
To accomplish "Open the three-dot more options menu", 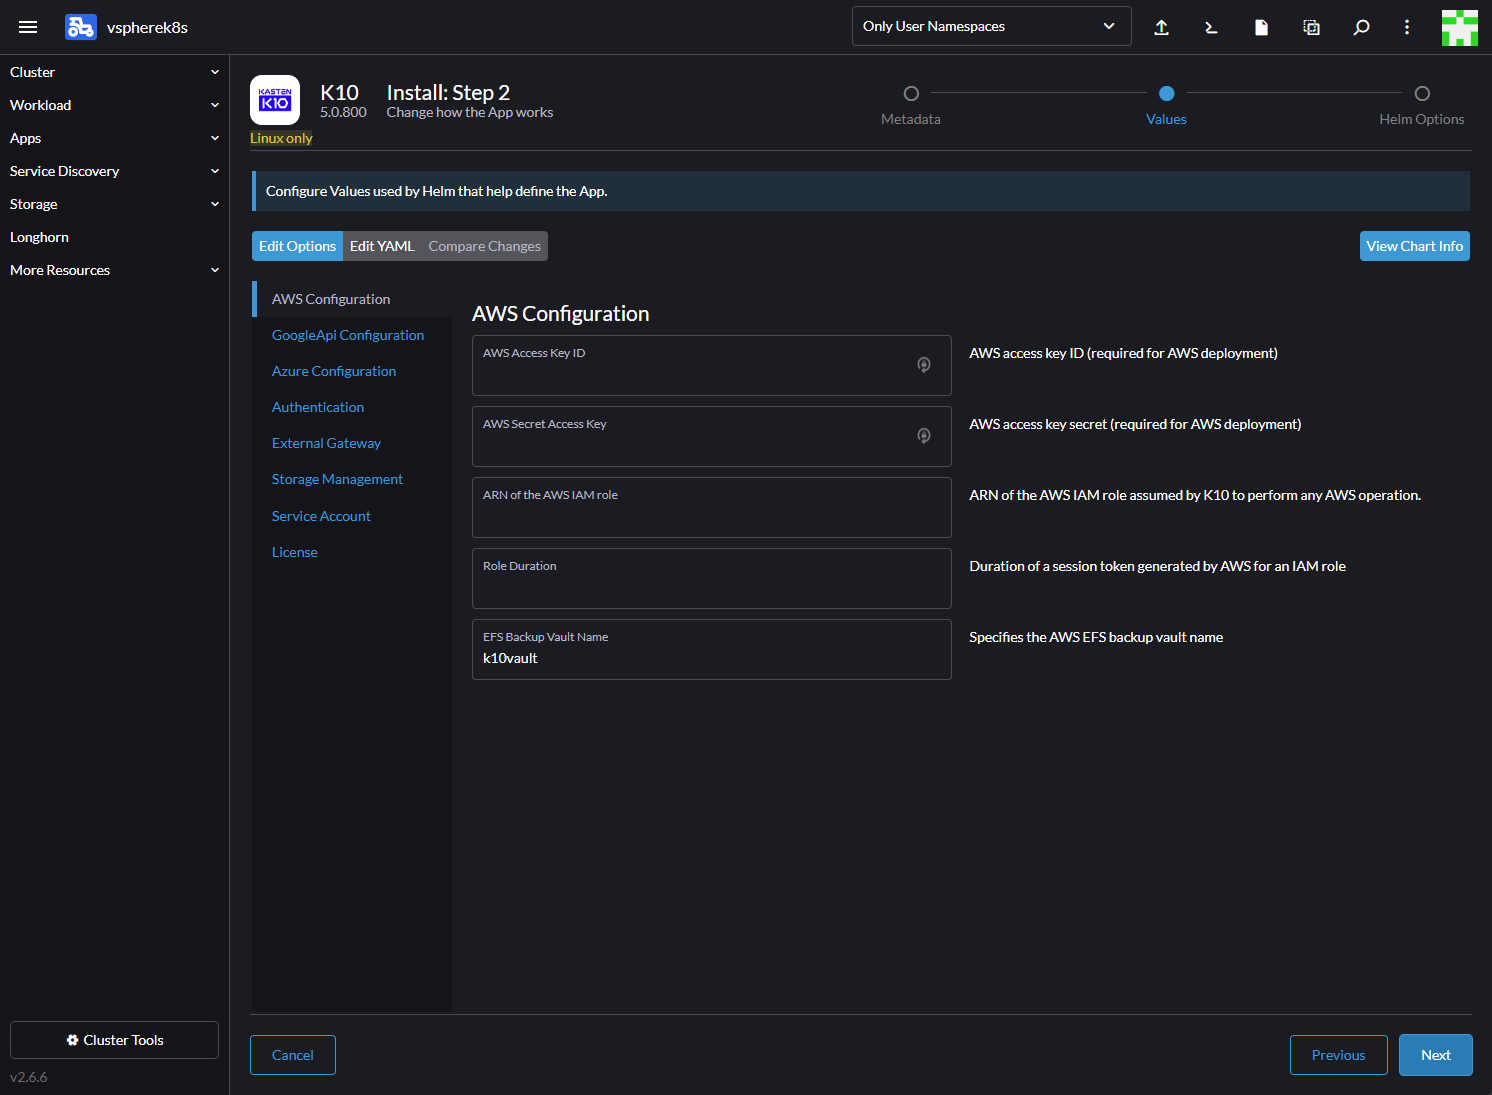I will coord(1407,27).
